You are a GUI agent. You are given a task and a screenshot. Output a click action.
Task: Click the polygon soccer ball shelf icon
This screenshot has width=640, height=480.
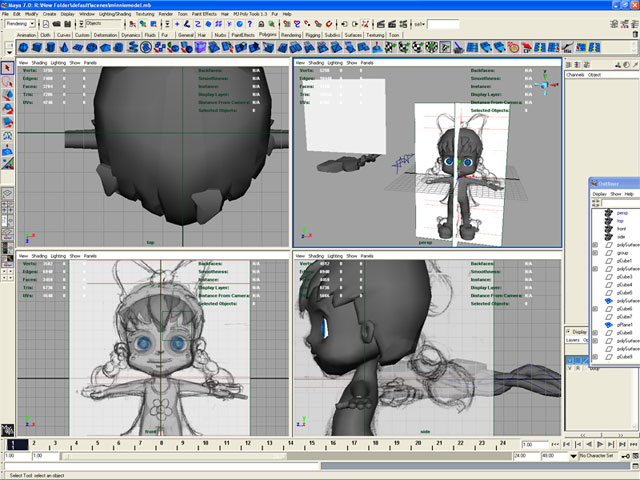pyautogui.click(x=146, y=47)
